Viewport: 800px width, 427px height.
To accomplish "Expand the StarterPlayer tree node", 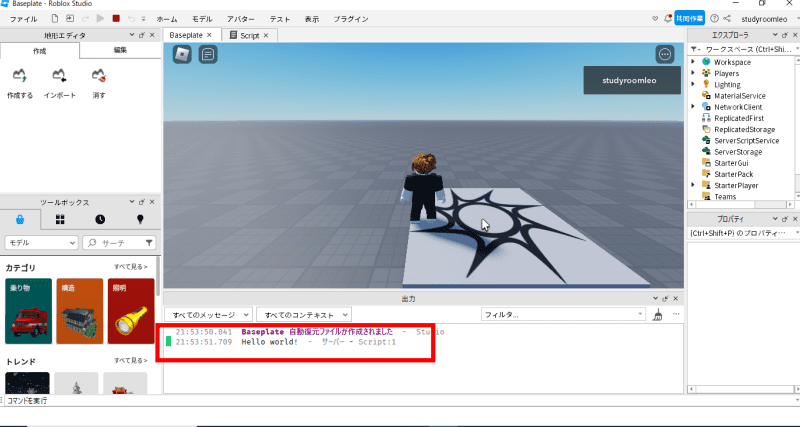I will [693, 185].
